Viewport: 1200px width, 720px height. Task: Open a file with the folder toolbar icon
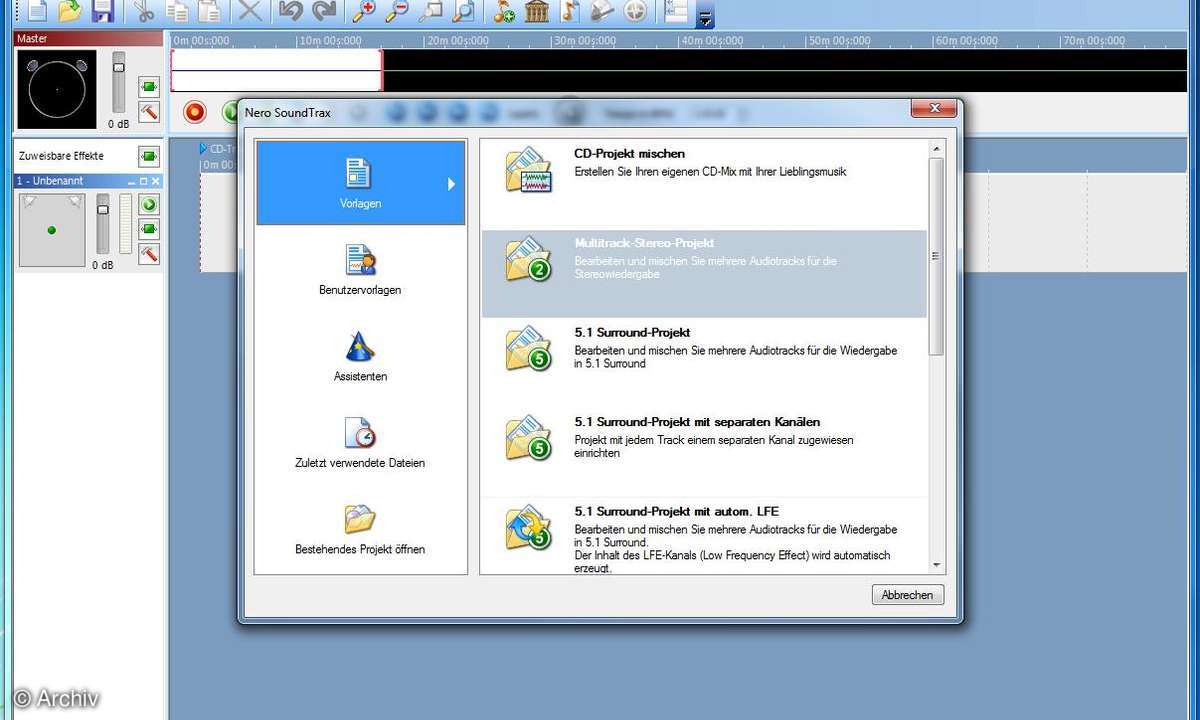pyautogui.click(x=69, y=11)
